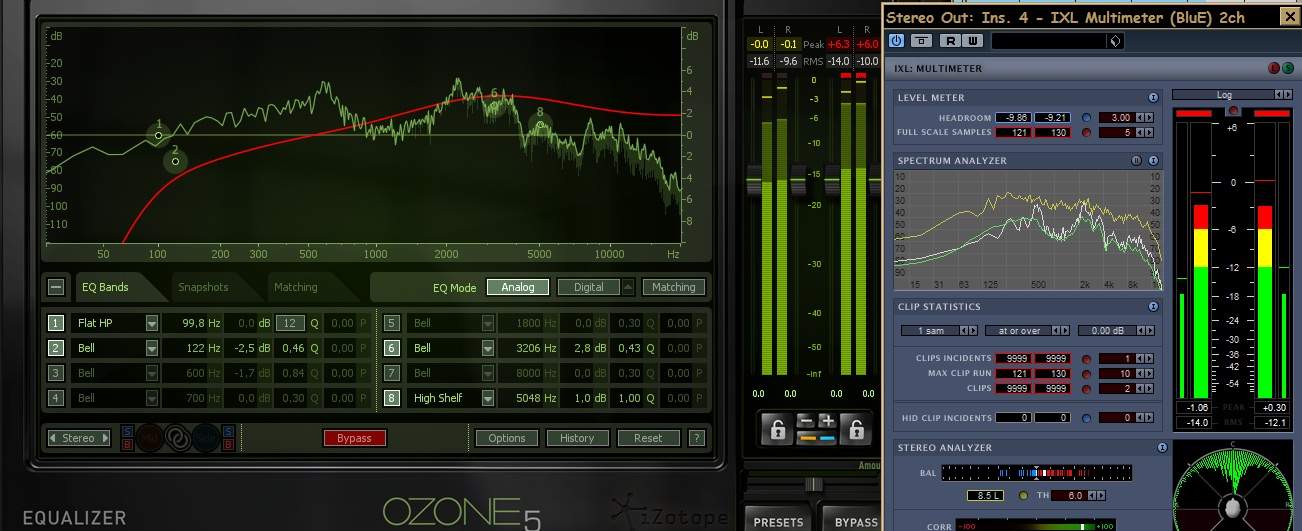Increase the Full Scale Samples threshold of 5

click(1148, 132)
